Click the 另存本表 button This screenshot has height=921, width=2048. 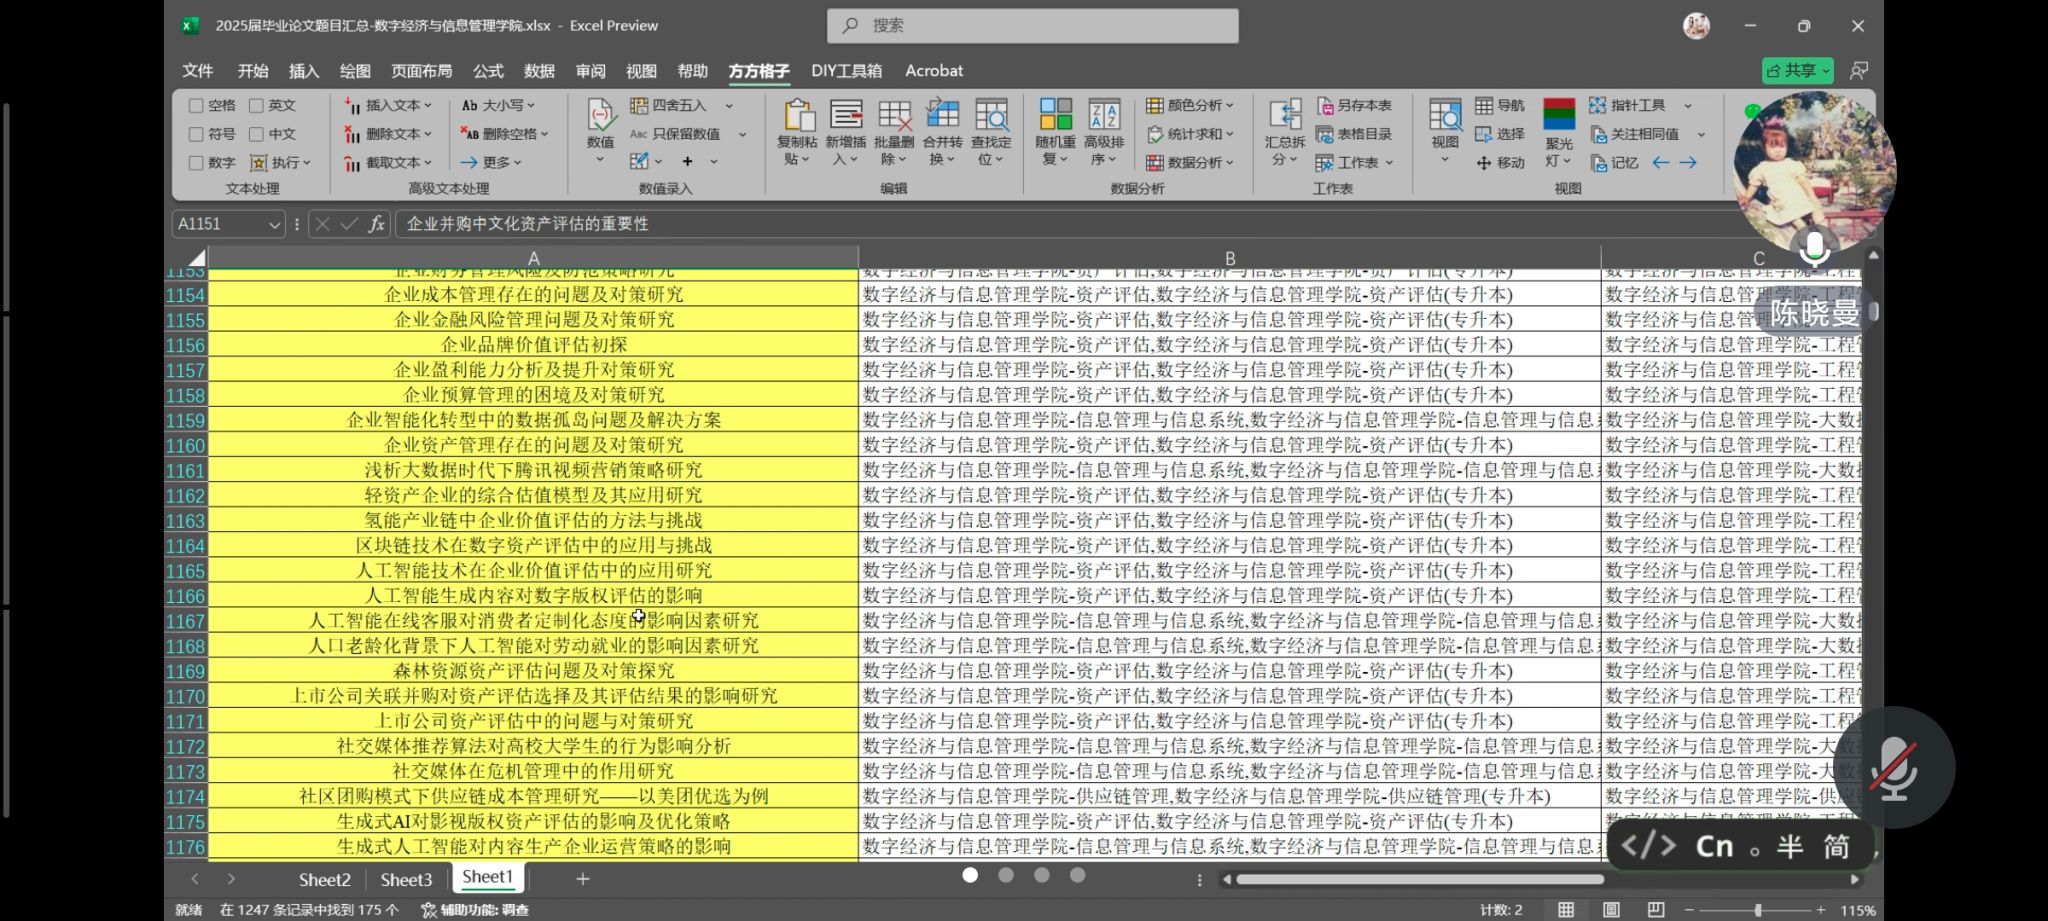click(x=1355, y=105)
